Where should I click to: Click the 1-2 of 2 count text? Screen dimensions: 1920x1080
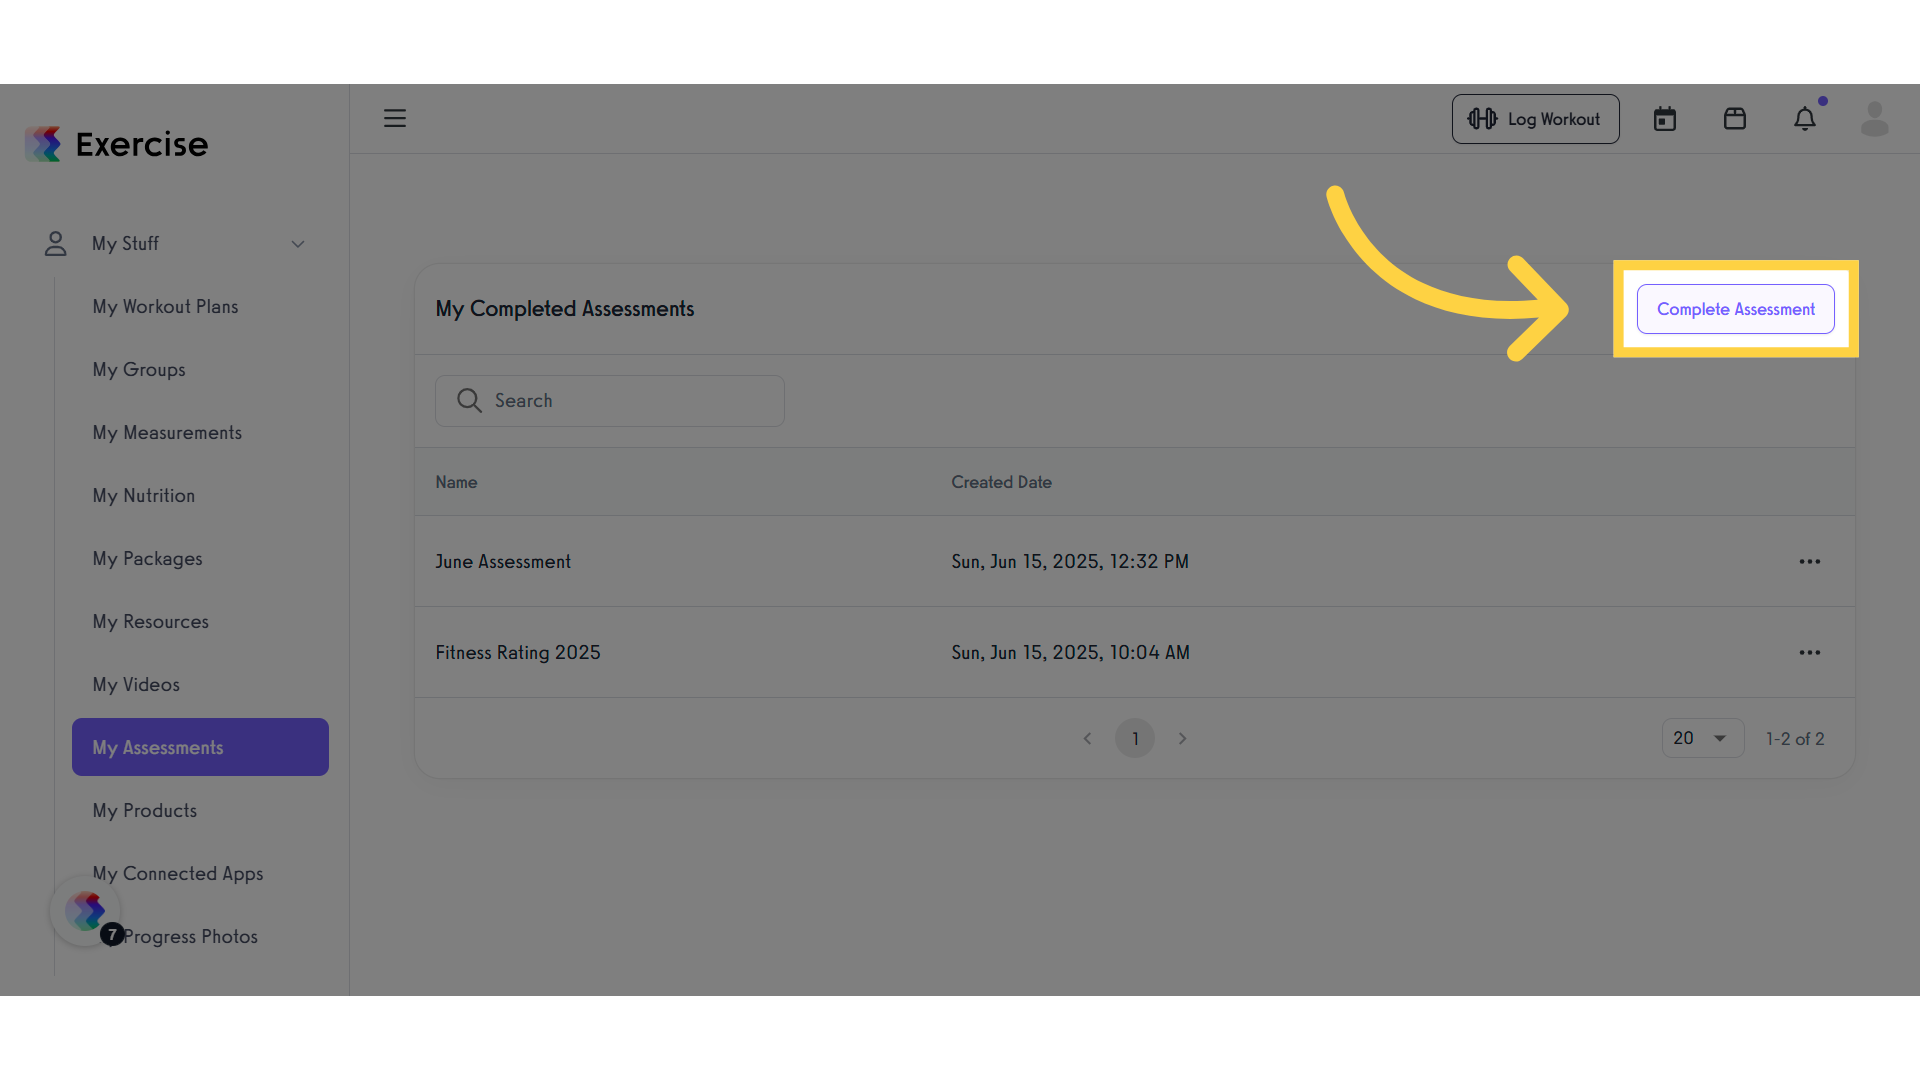tap(1795, 739)
